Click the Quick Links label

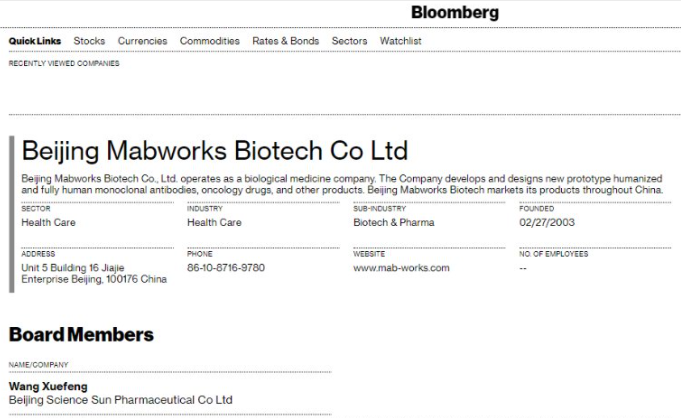[x=35, y=41]
